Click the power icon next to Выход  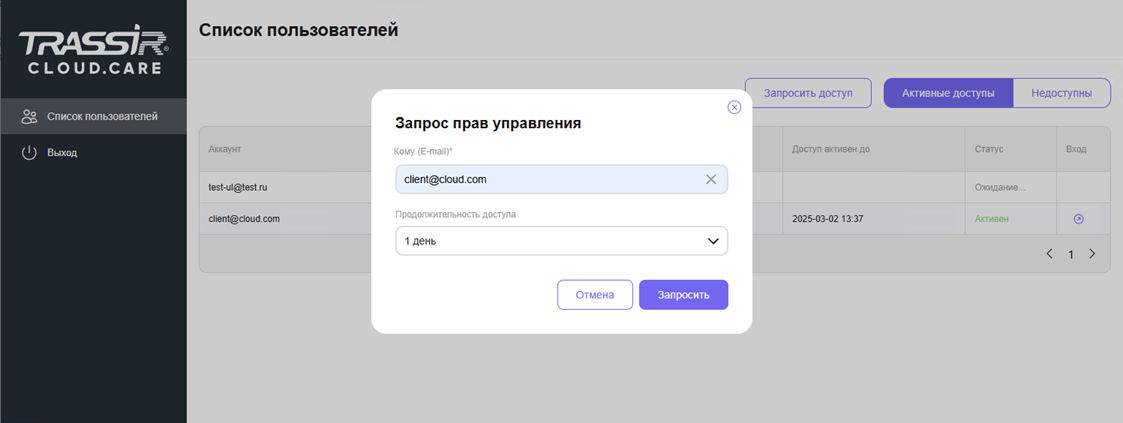[29, 153]
